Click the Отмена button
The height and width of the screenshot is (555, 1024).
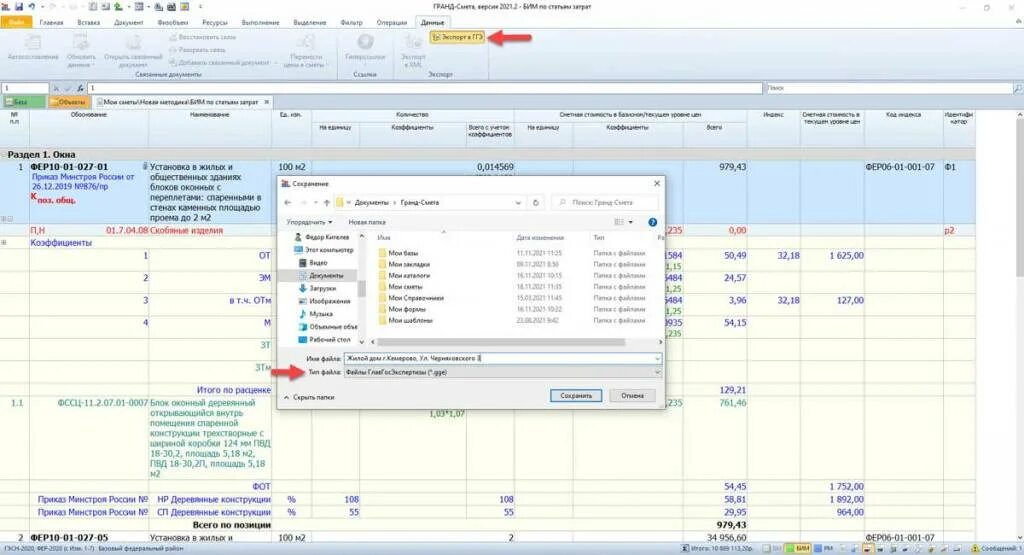coord(632,396)
